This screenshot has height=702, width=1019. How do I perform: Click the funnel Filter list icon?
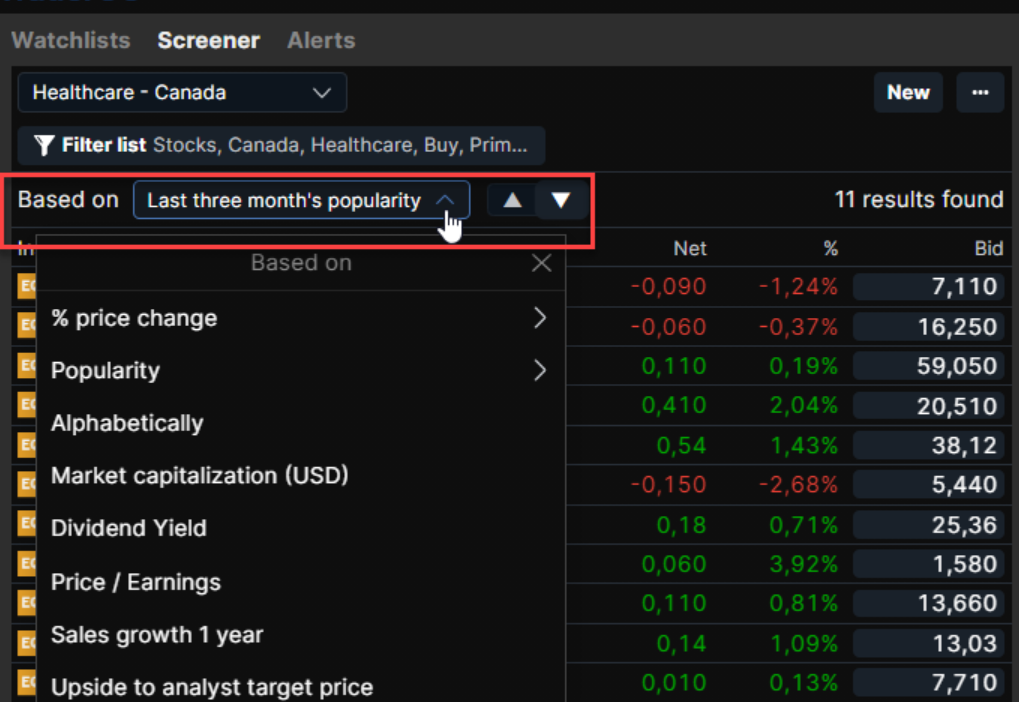44,146
